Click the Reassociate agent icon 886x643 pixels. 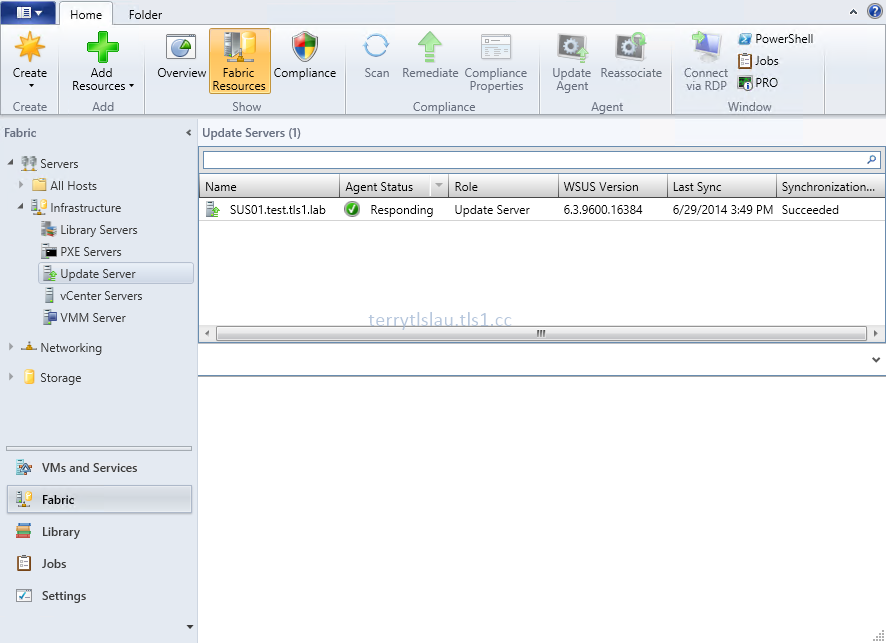(x=631, y=60)
